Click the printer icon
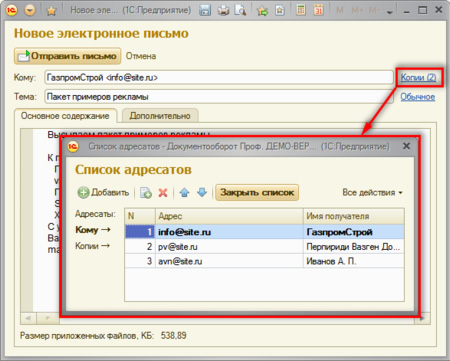 coord(223,11)
